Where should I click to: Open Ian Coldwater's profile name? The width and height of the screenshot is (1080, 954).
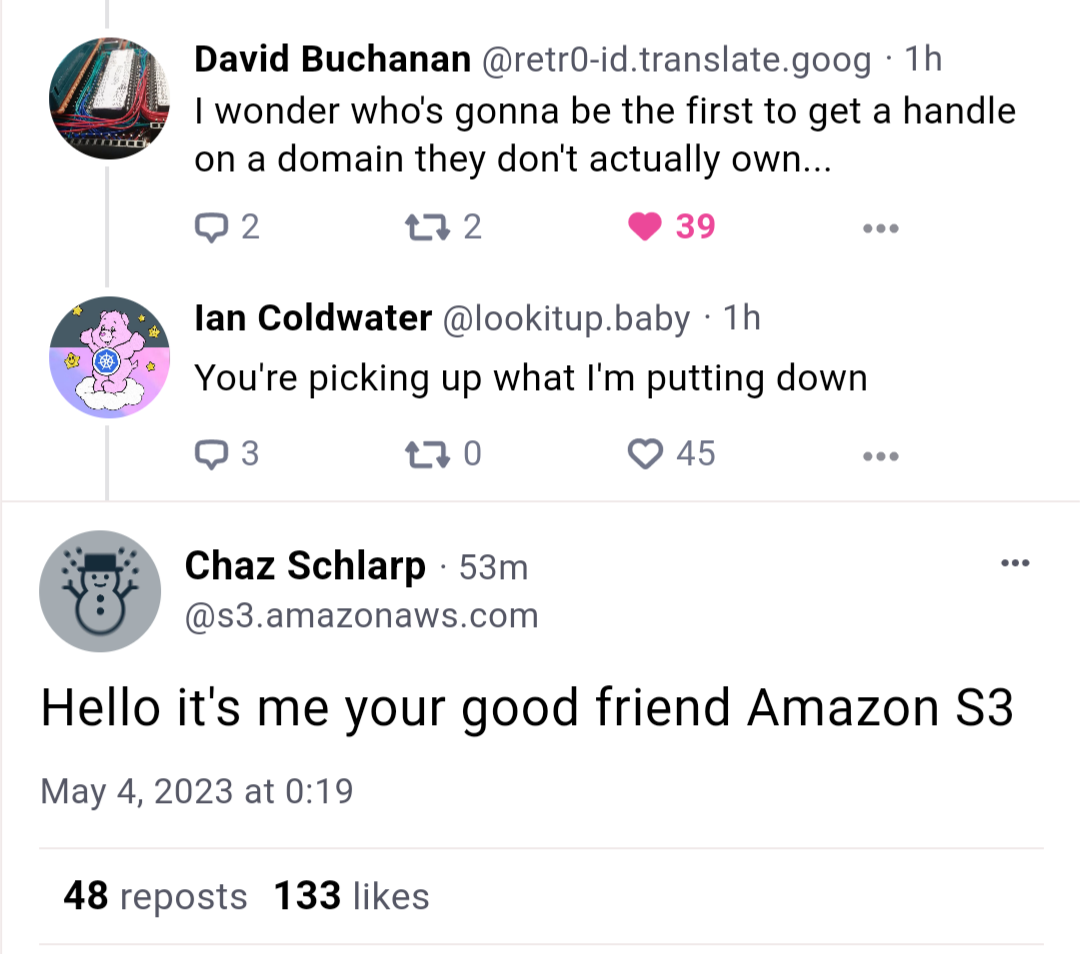pyautogui.click(x=312, y=318)
